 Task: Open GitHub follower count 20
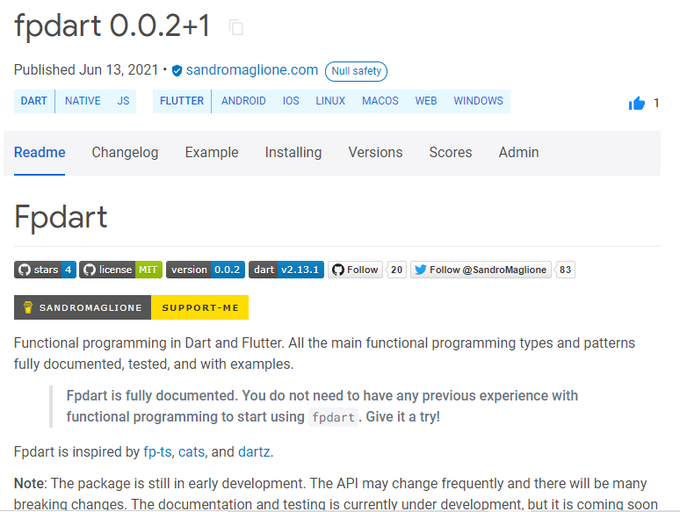[x=396, y=270]
